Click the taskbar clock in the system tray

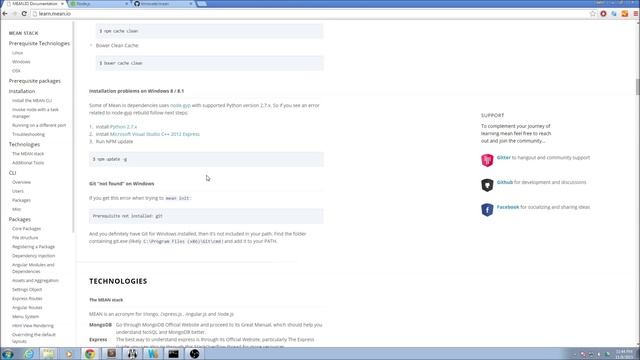(624, 354)
